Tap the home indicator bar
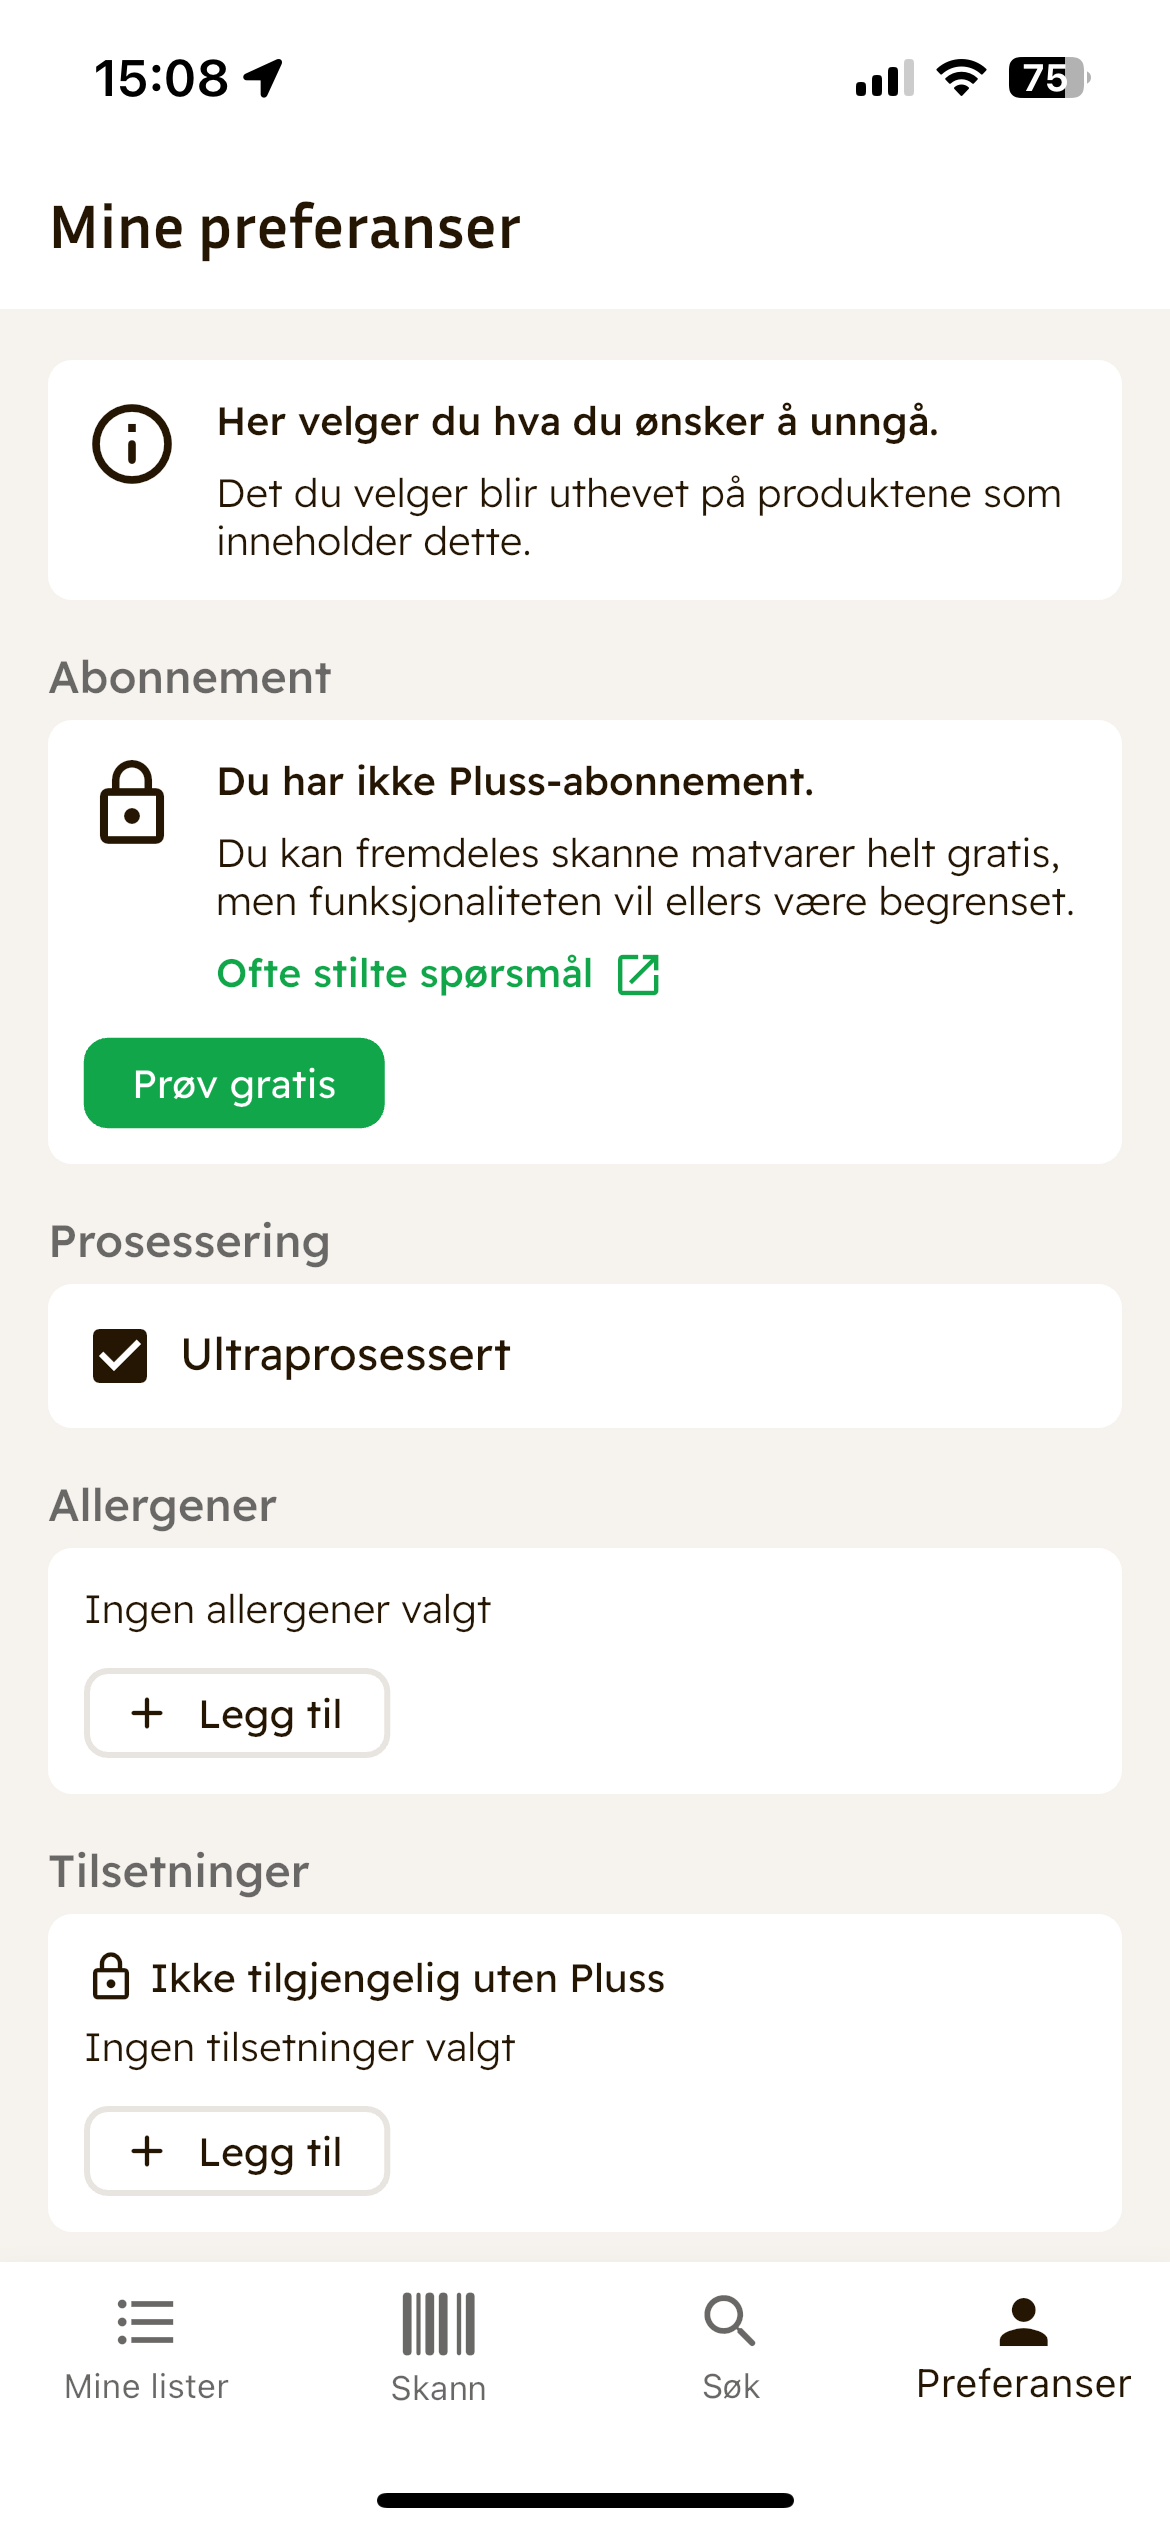Viewport: 1170px width, 2532px height. tap(585, 2500)
